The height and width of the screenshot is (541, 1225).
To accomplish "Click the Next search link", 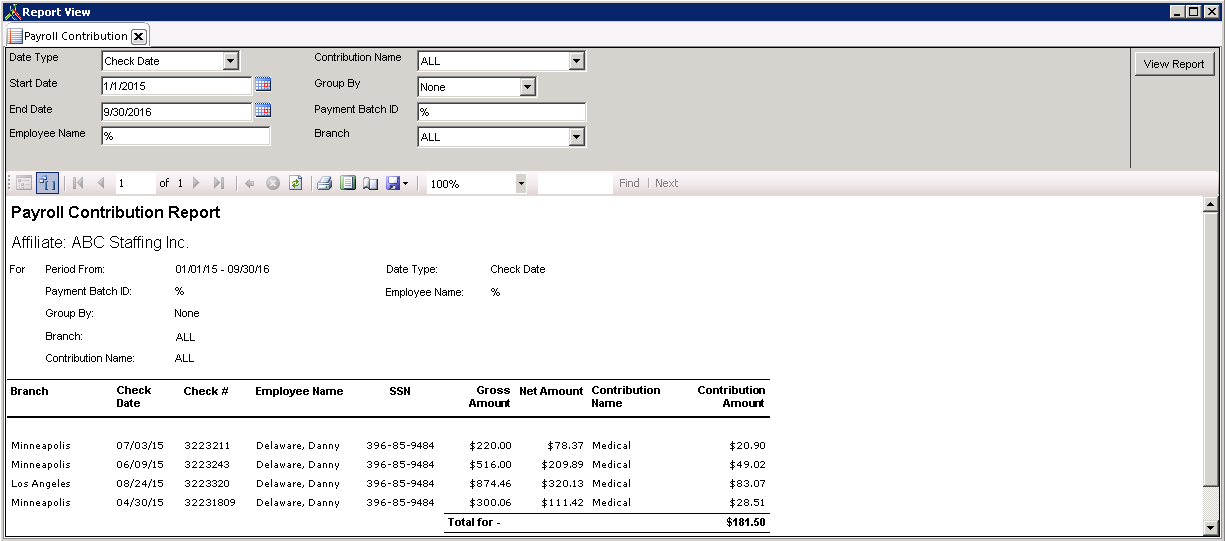I will click(x=667, y=184).
